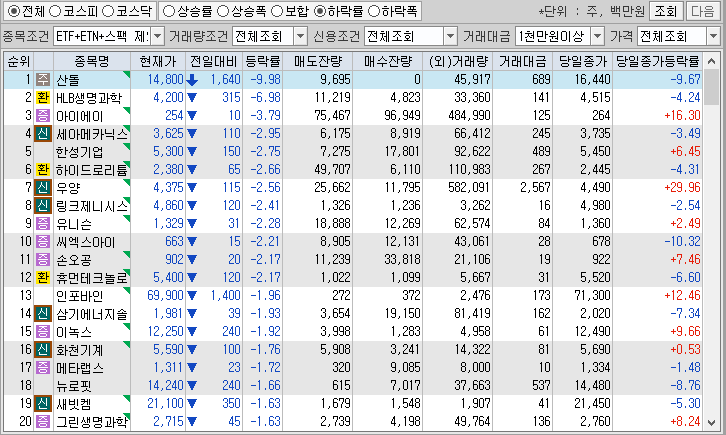This screenshot has height=435, width=726.
Task: Click the current price 69,900
Action: [x=165, y=295]
